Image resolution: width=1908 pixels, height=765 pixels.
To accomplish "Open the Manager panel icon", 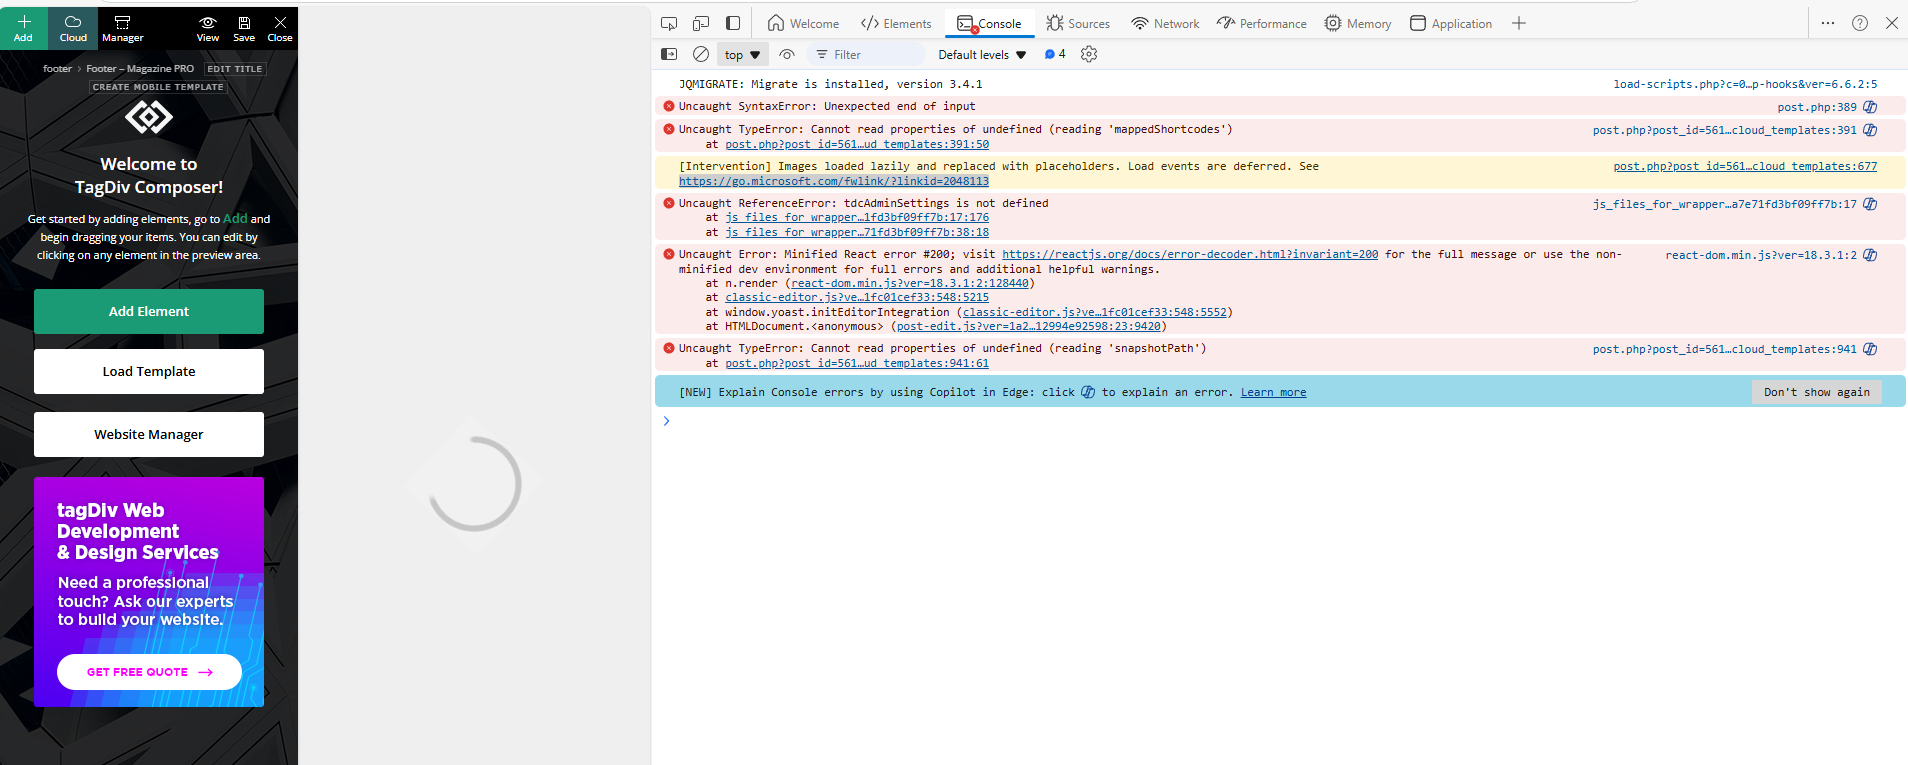I will tap(123, 28).
